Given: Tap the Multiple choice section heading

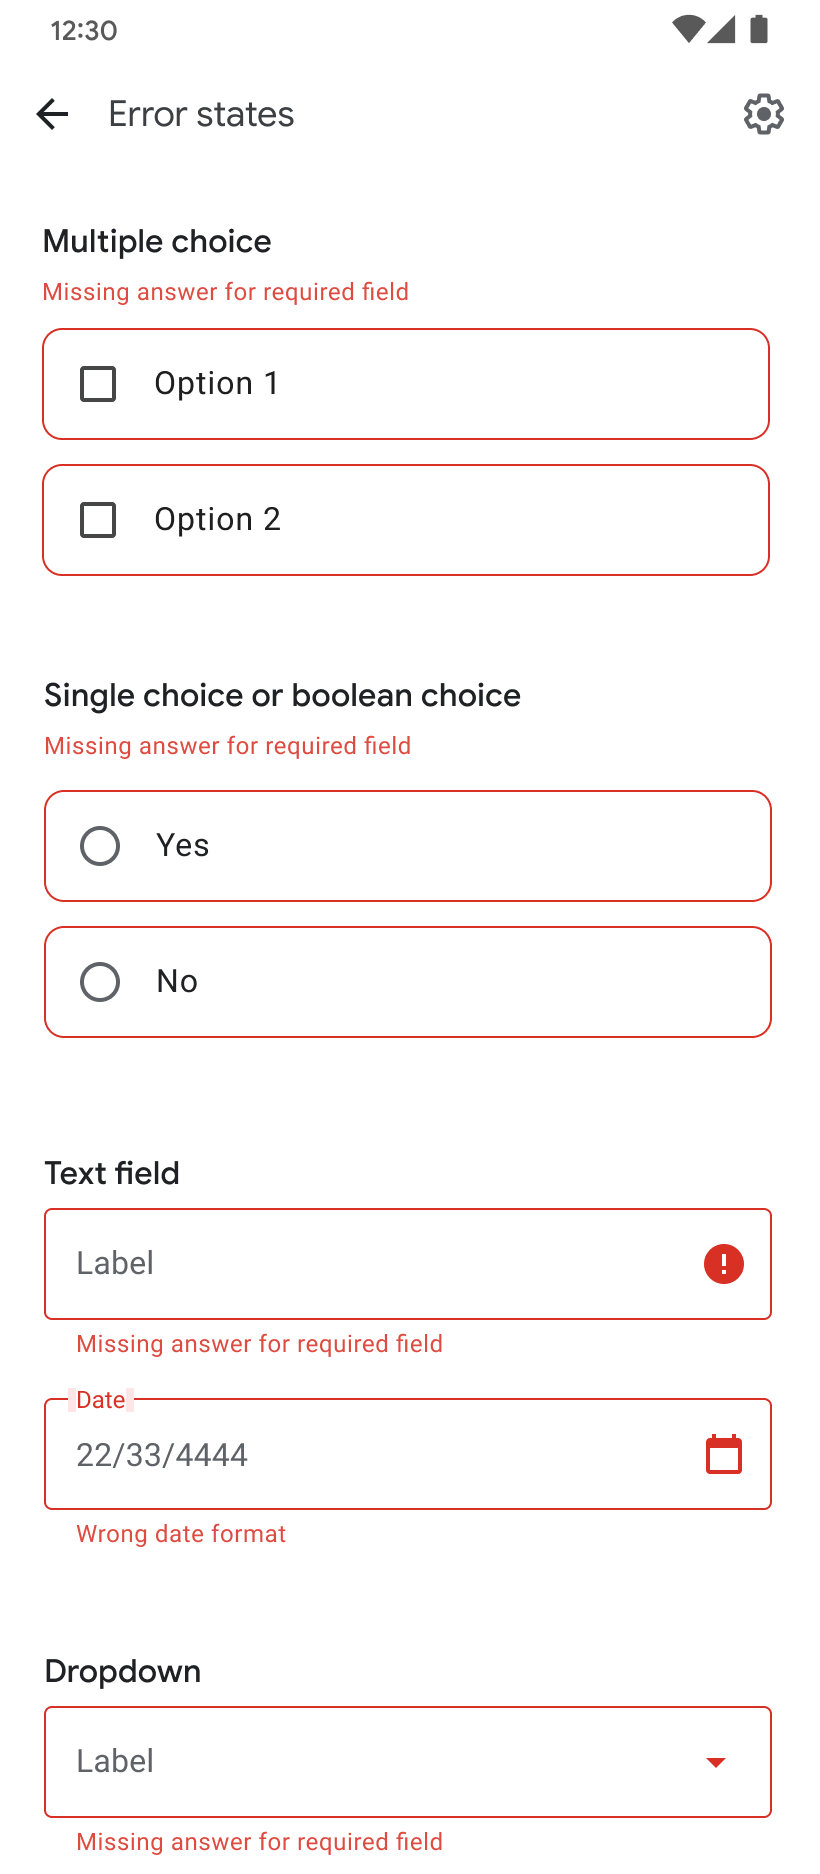Looking at the screenshot, I should pos(157,241).
